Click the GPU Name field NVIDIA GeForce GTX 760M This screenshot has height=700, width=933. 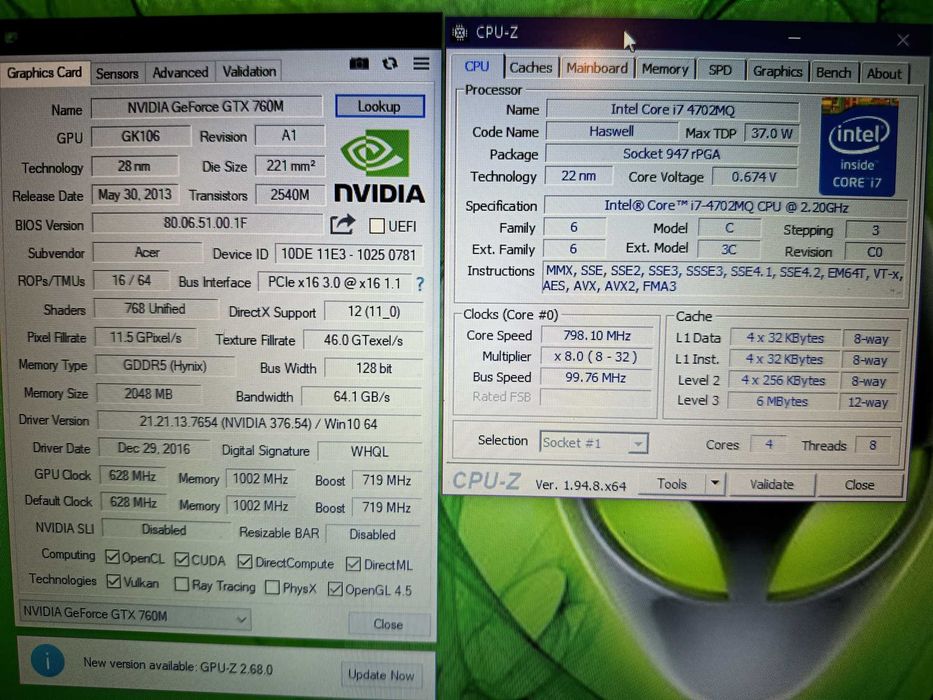[x=206, y=107]
